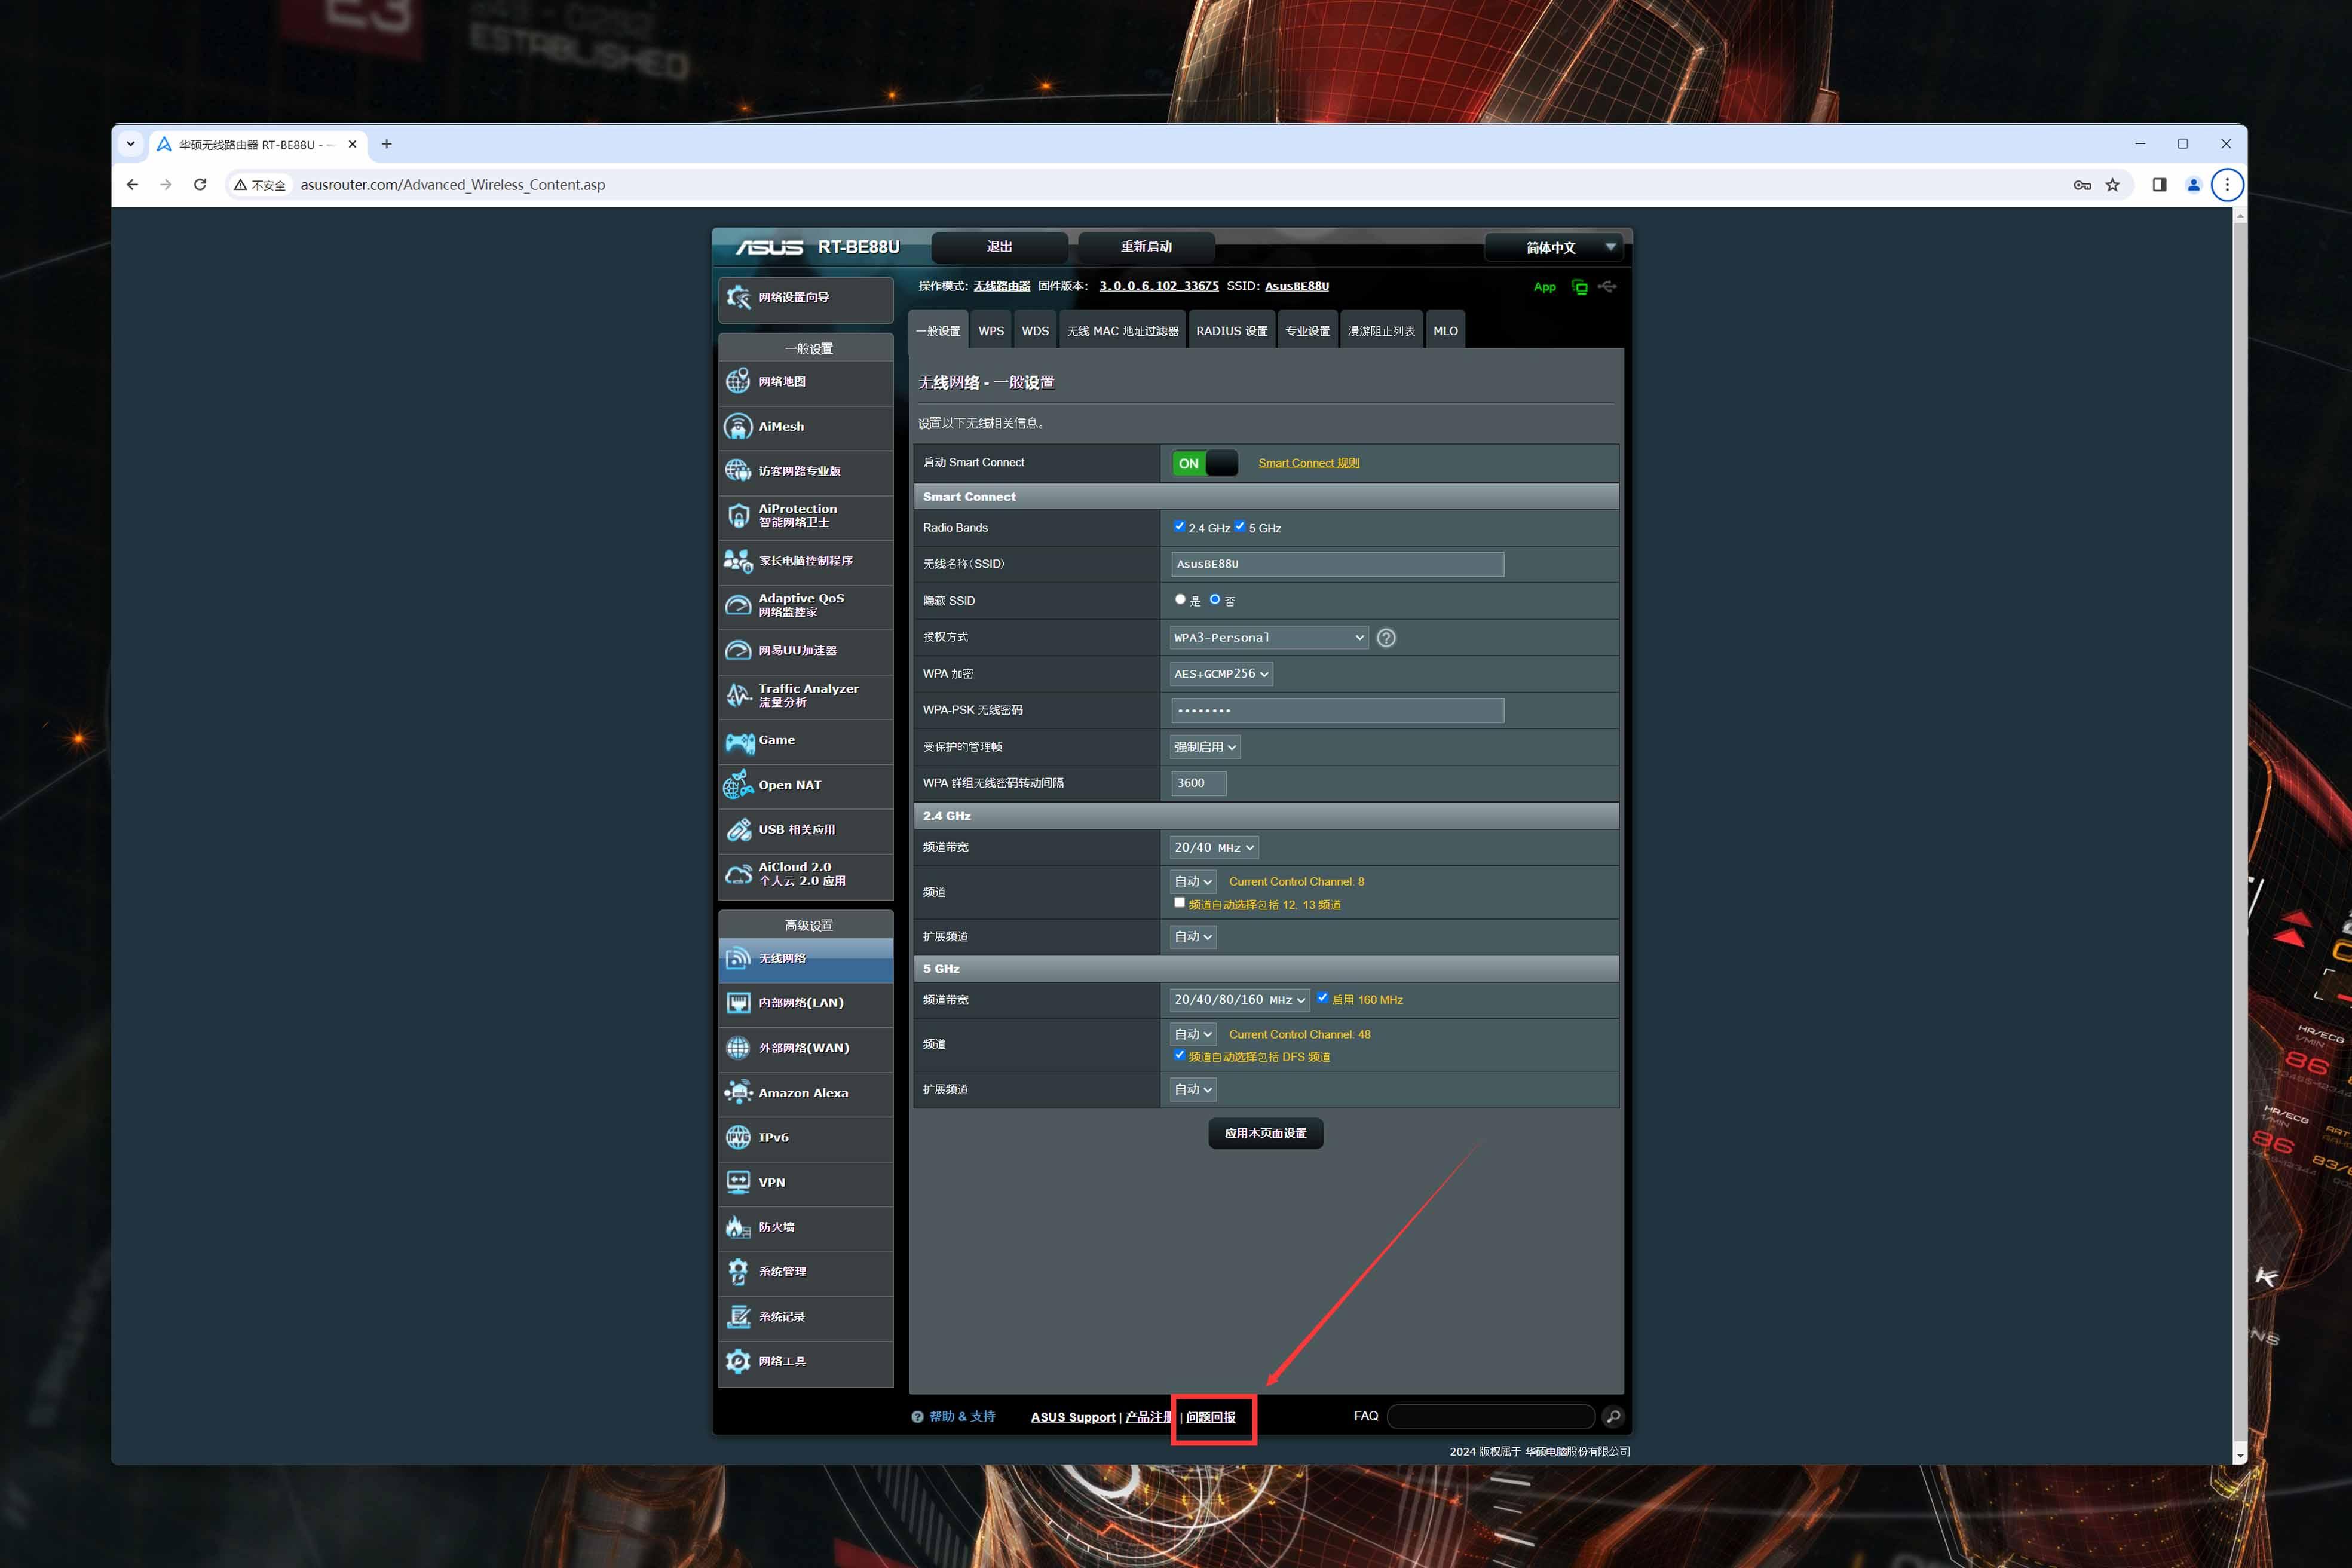
Task: Click the Game controller icon
Action: (x=740, y=742)
